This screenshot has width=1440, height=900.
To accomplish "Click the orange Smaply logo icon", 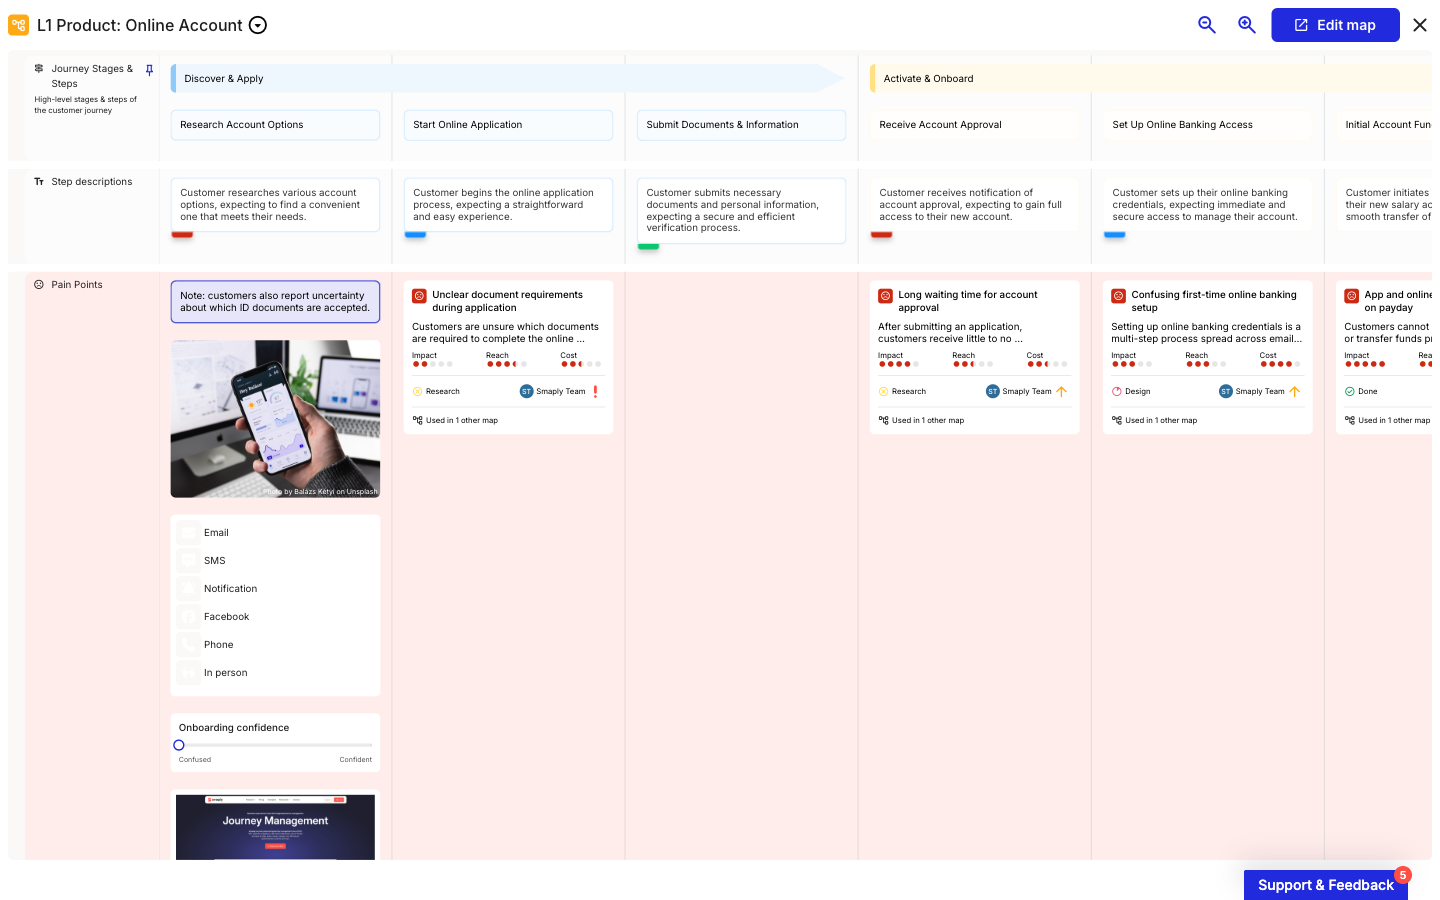I will [18, 25].
